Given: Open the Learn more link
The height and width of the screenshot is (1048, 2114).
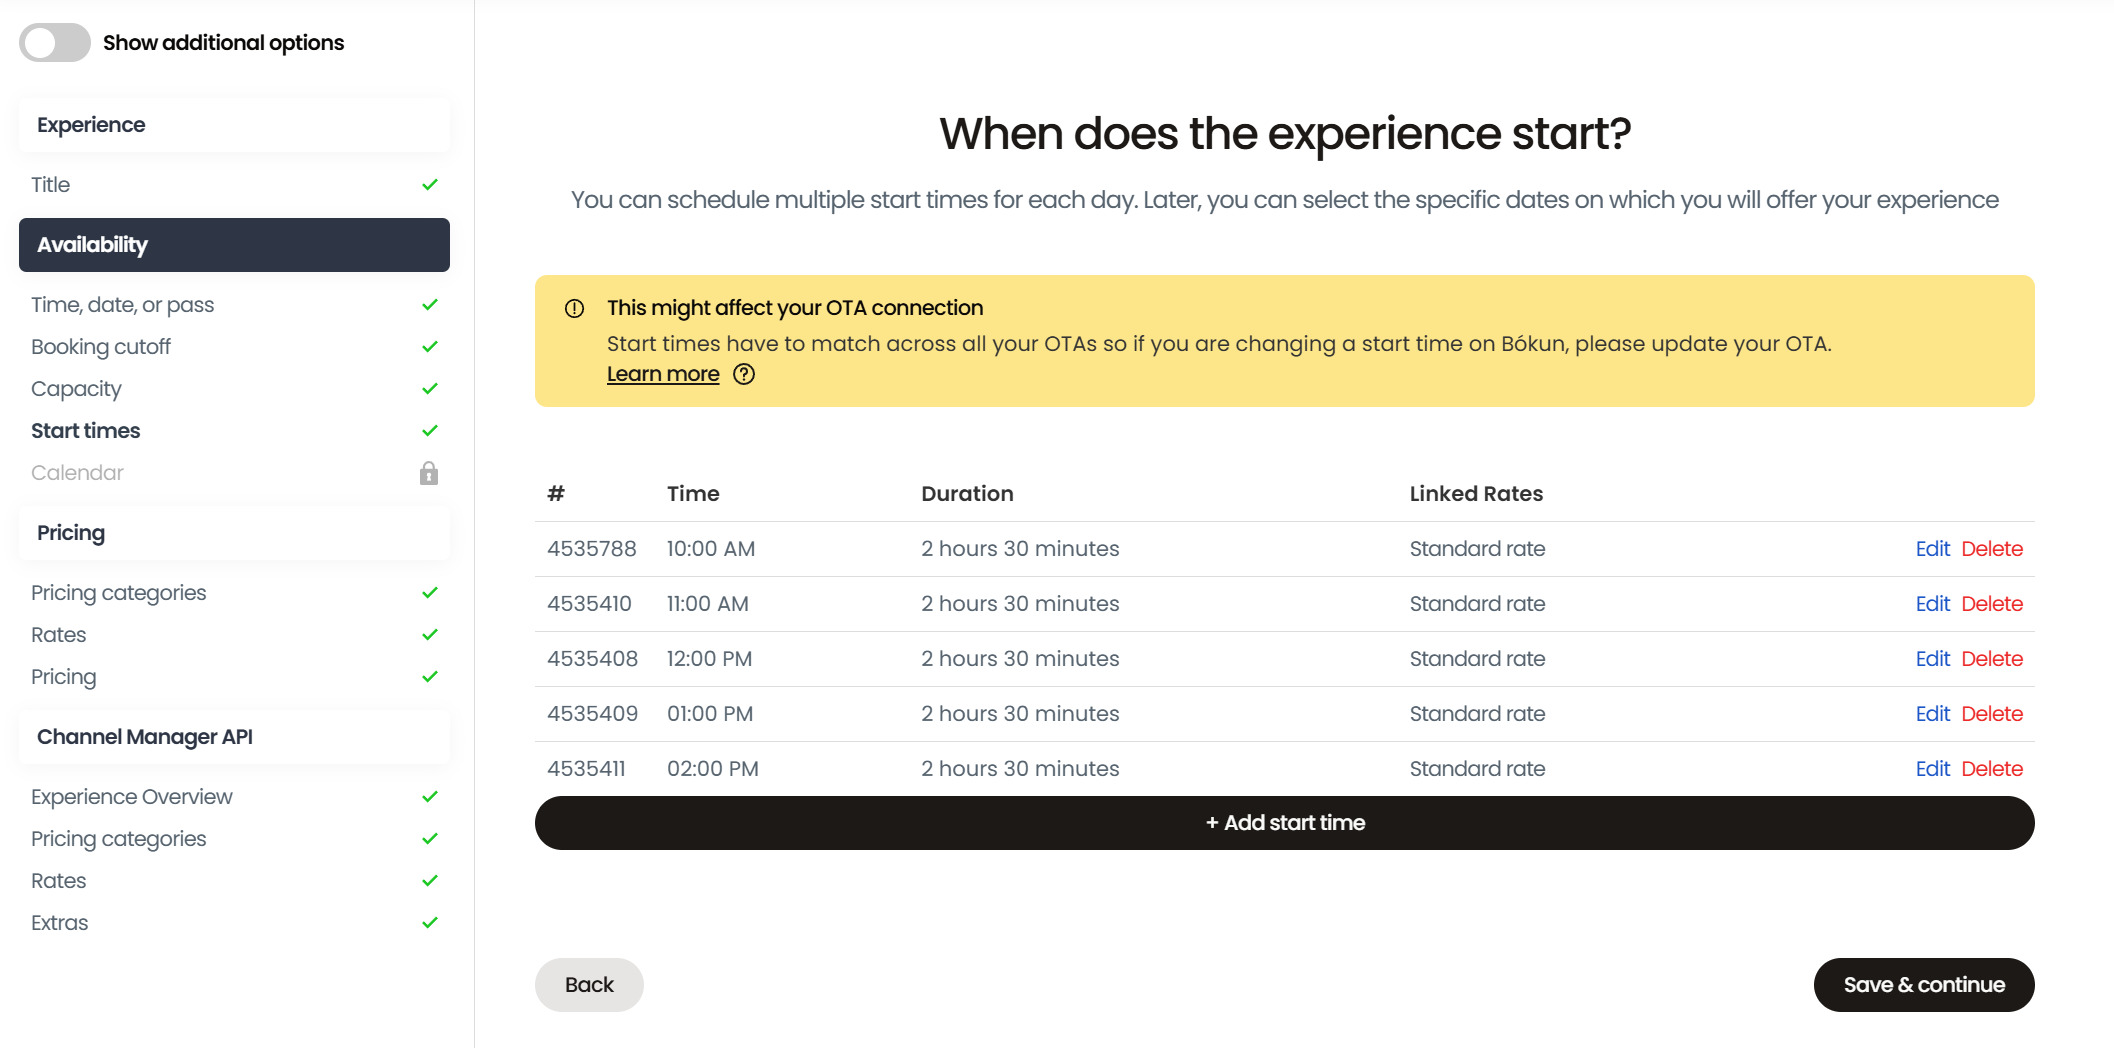Looking at the screenshot, I should click(663, 374).
